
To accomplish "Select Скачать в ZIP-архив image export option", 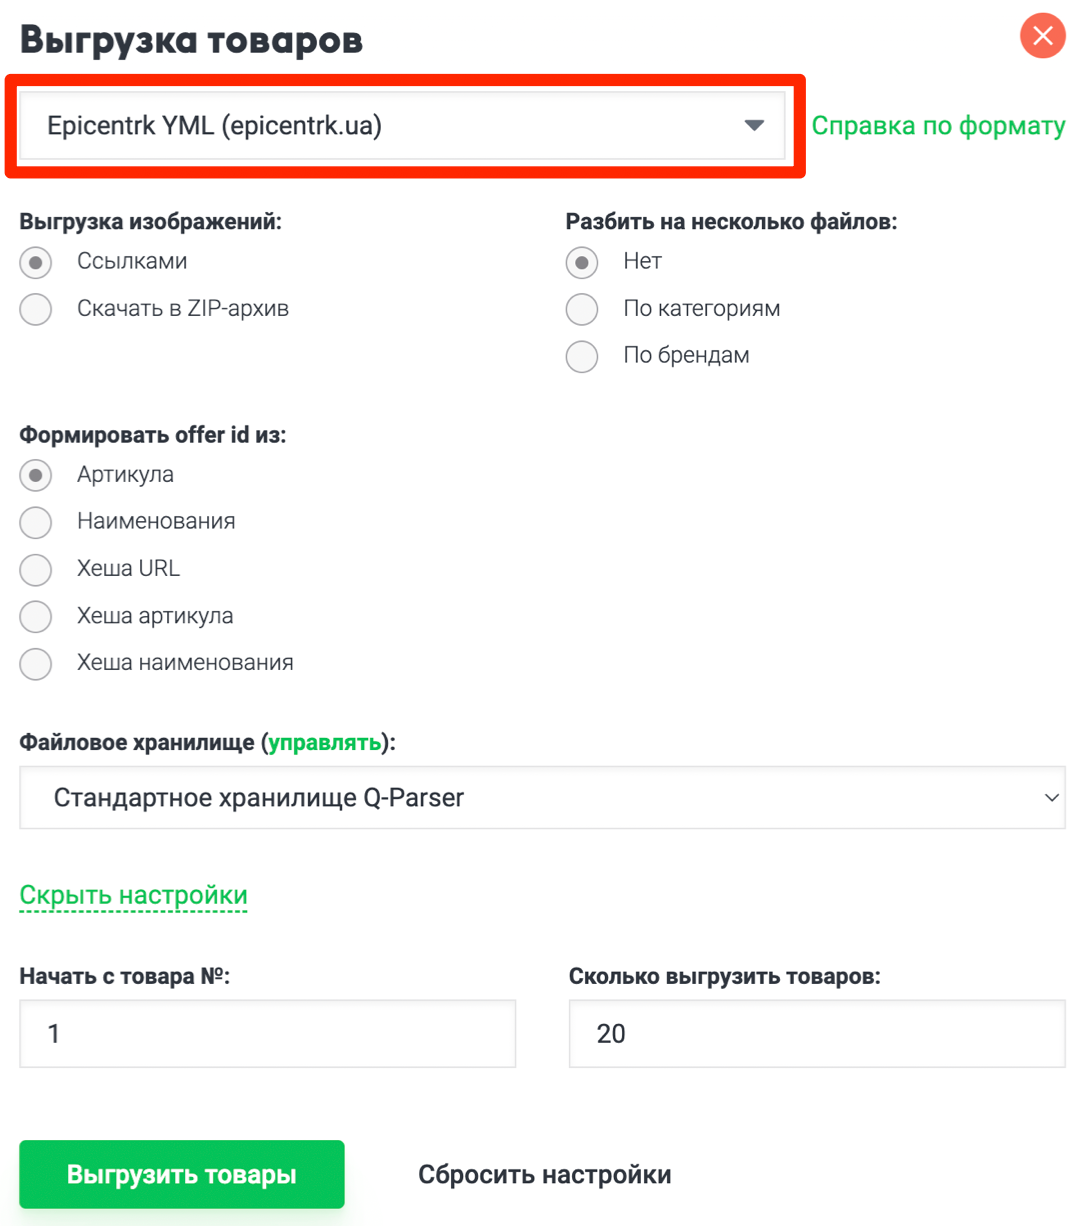I will [35, 309].
